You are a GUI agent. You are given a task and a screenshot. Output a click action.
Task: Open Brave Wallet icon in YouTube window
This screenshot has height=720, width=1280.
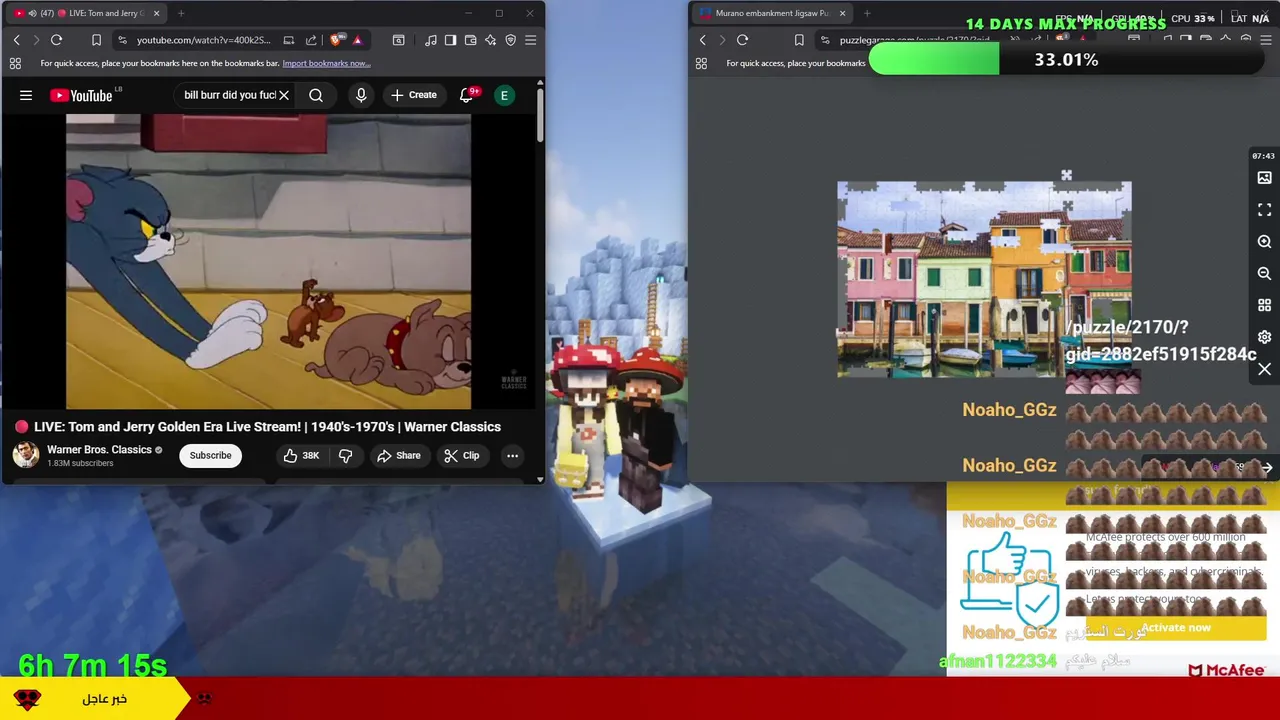[470, 40]
